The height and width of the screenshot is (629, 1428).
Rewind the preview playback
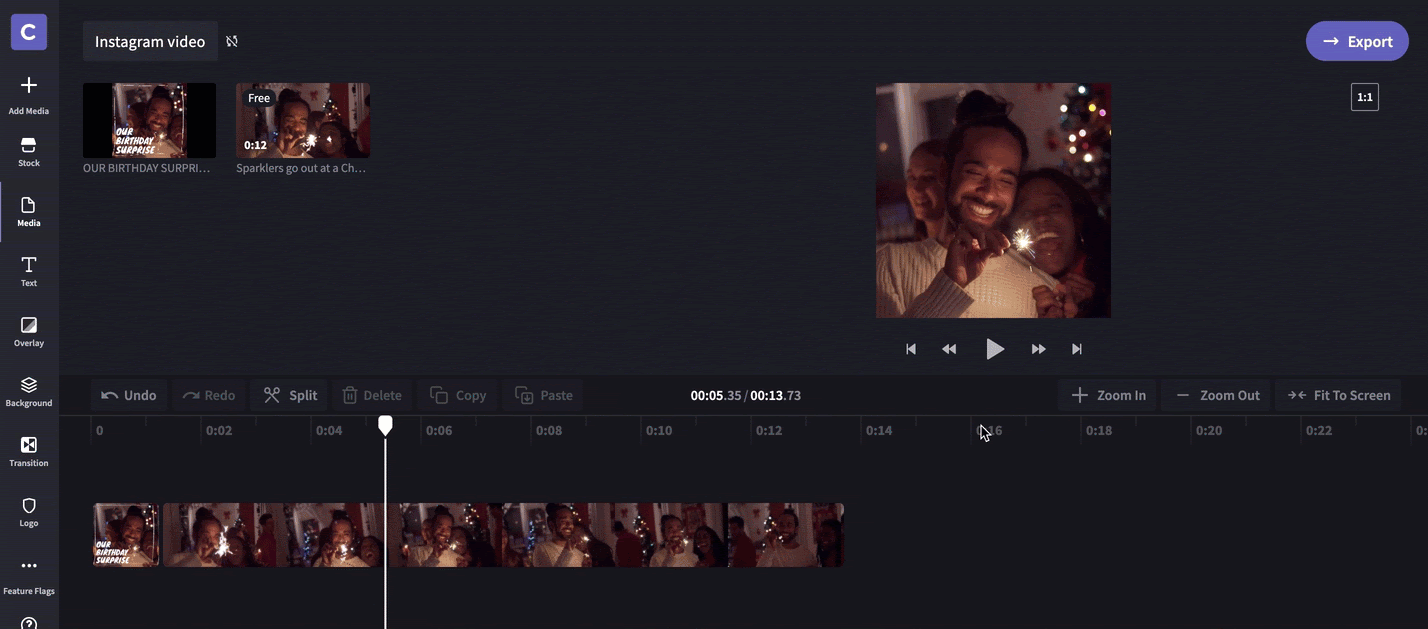[949, 349]
